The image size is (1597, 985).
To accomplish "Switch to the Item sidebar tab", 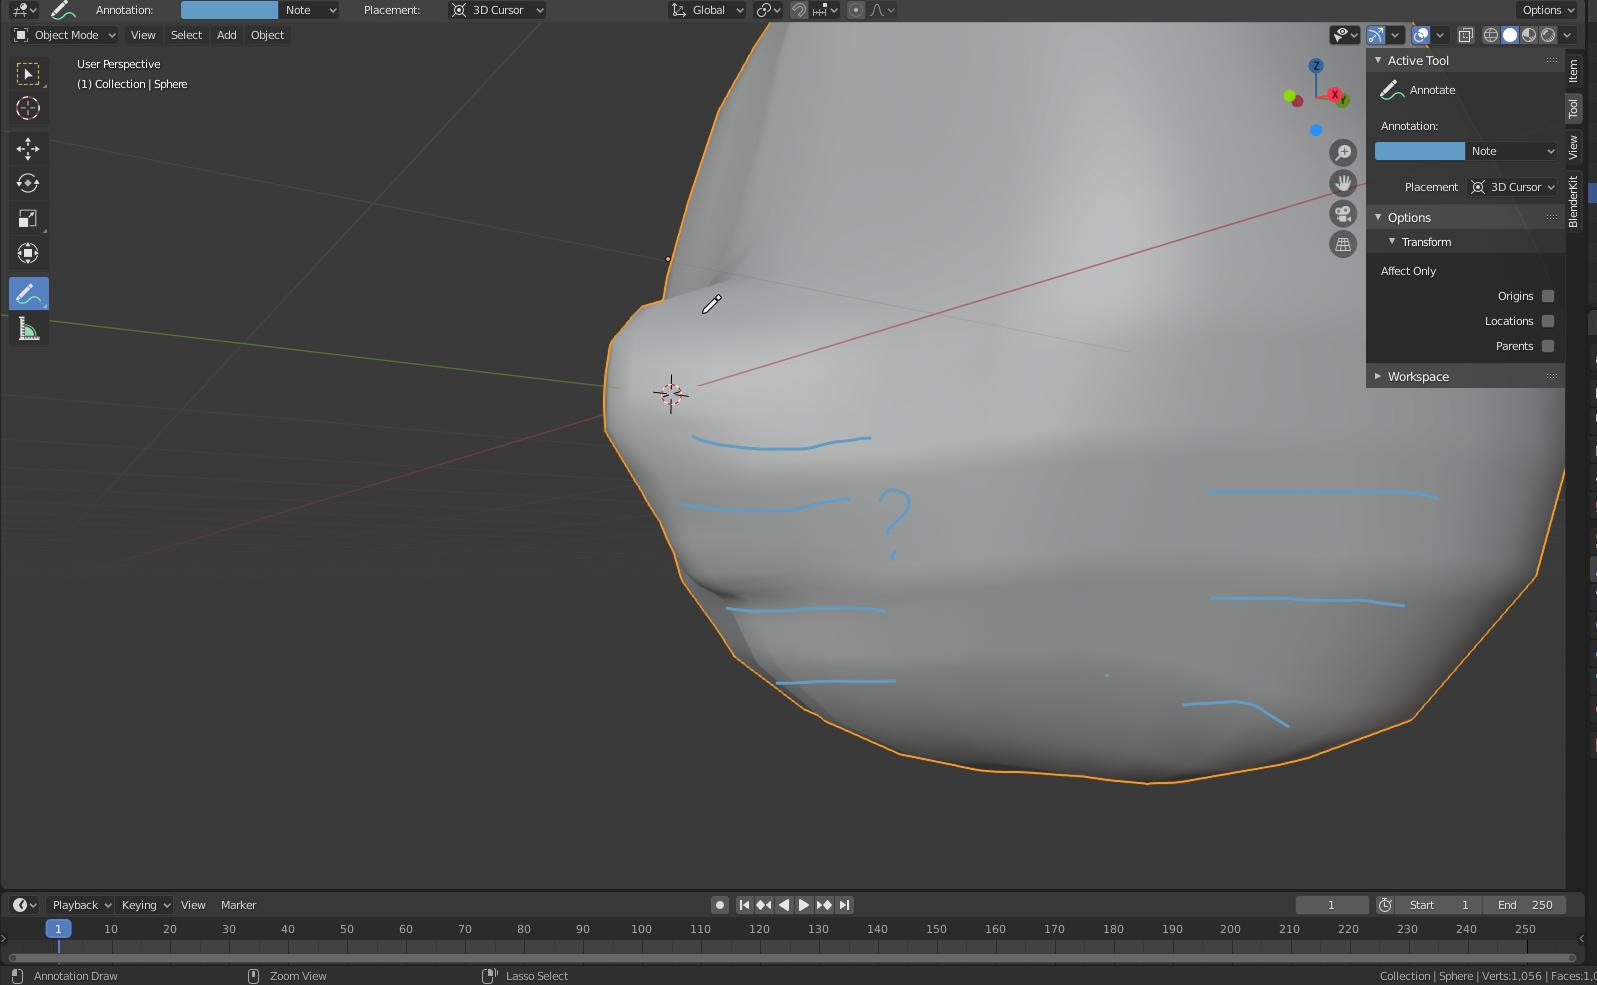I will [1573, 70].
